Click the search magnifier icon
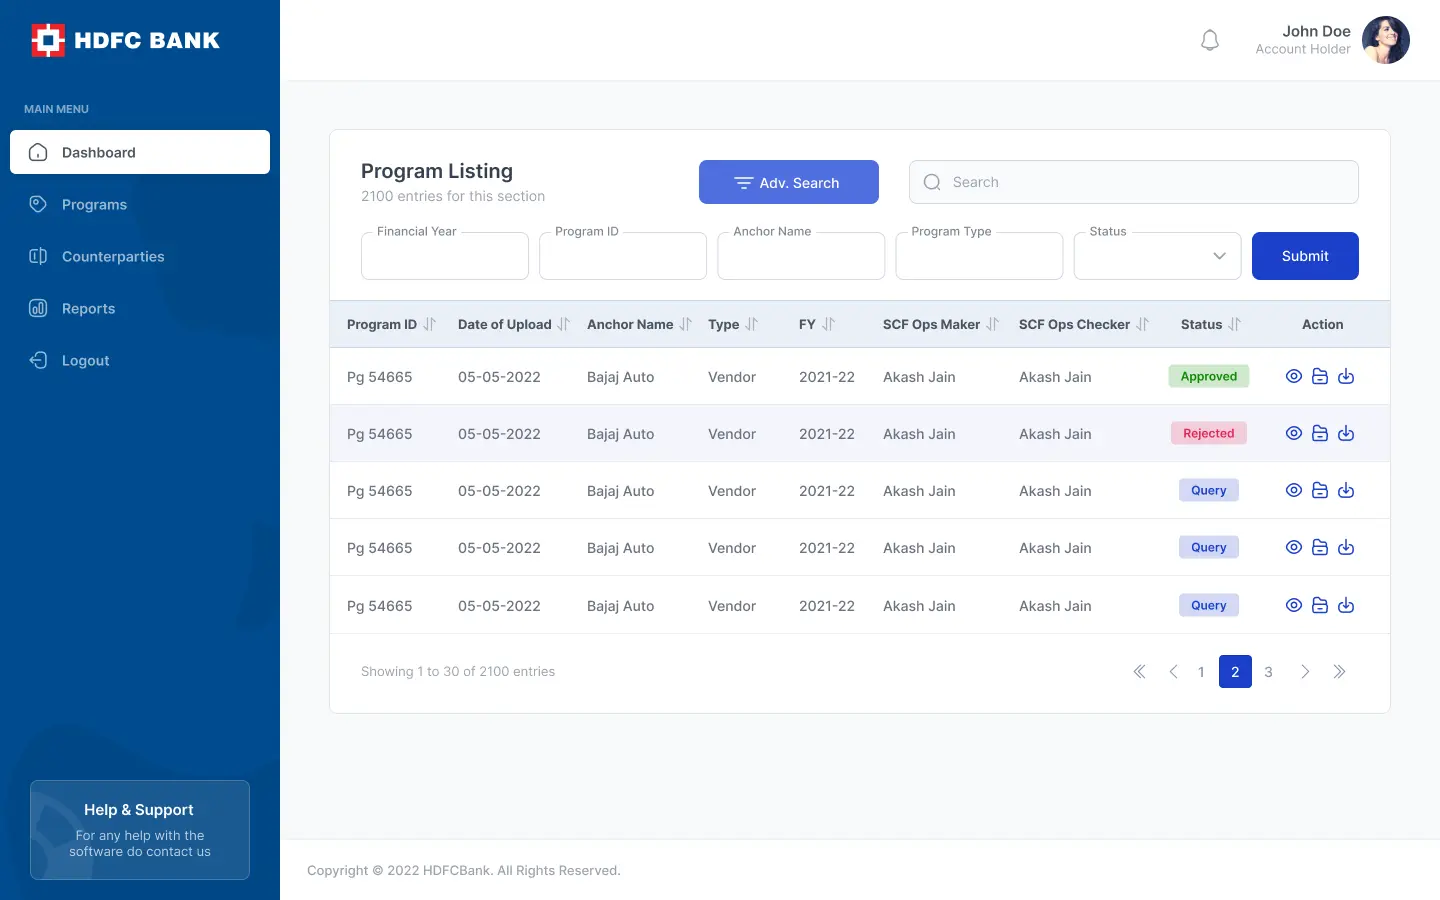 pos(932,182)
